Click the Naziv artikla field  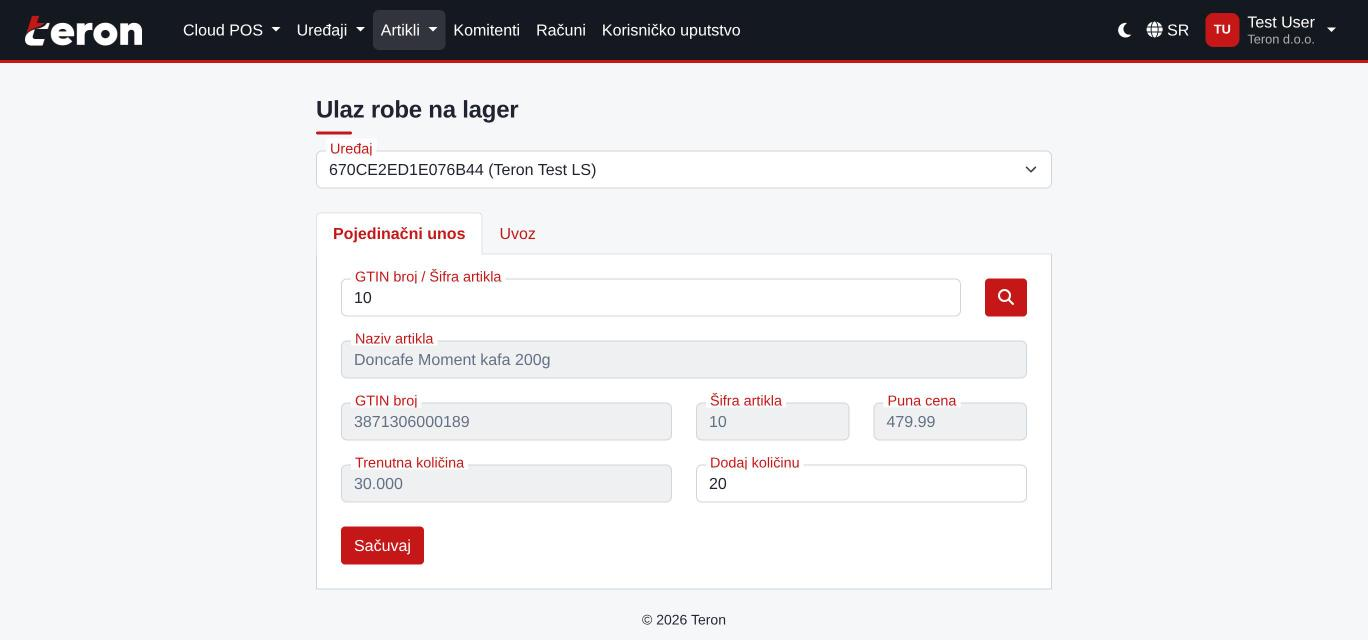pos(684,360)
